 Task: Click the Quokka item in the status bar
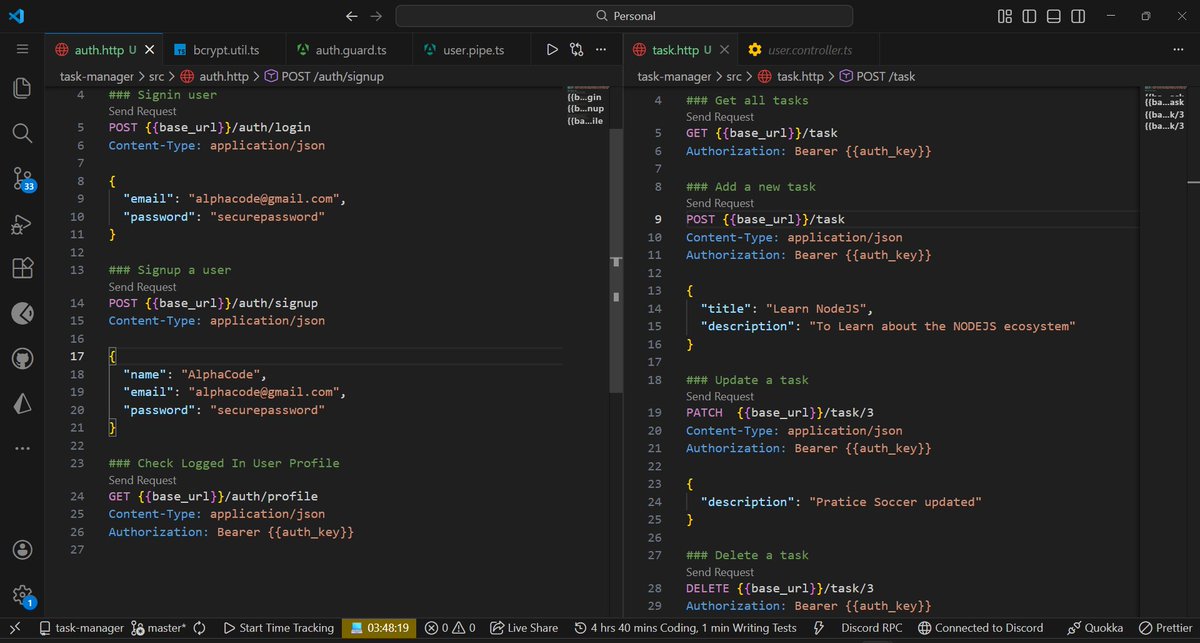pyautogui.click(x=1095, y=627)
